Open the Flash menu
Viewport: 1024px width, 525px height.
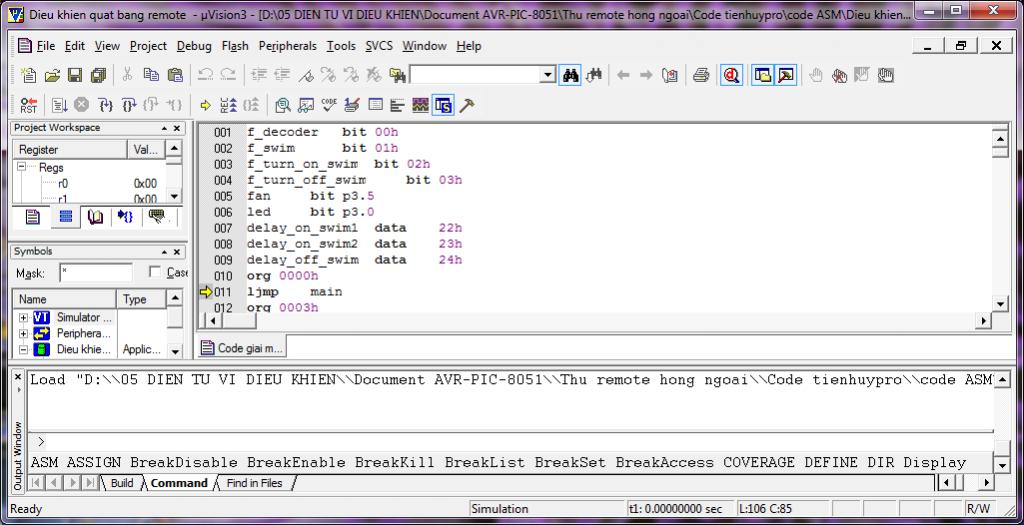coord(235,46)
